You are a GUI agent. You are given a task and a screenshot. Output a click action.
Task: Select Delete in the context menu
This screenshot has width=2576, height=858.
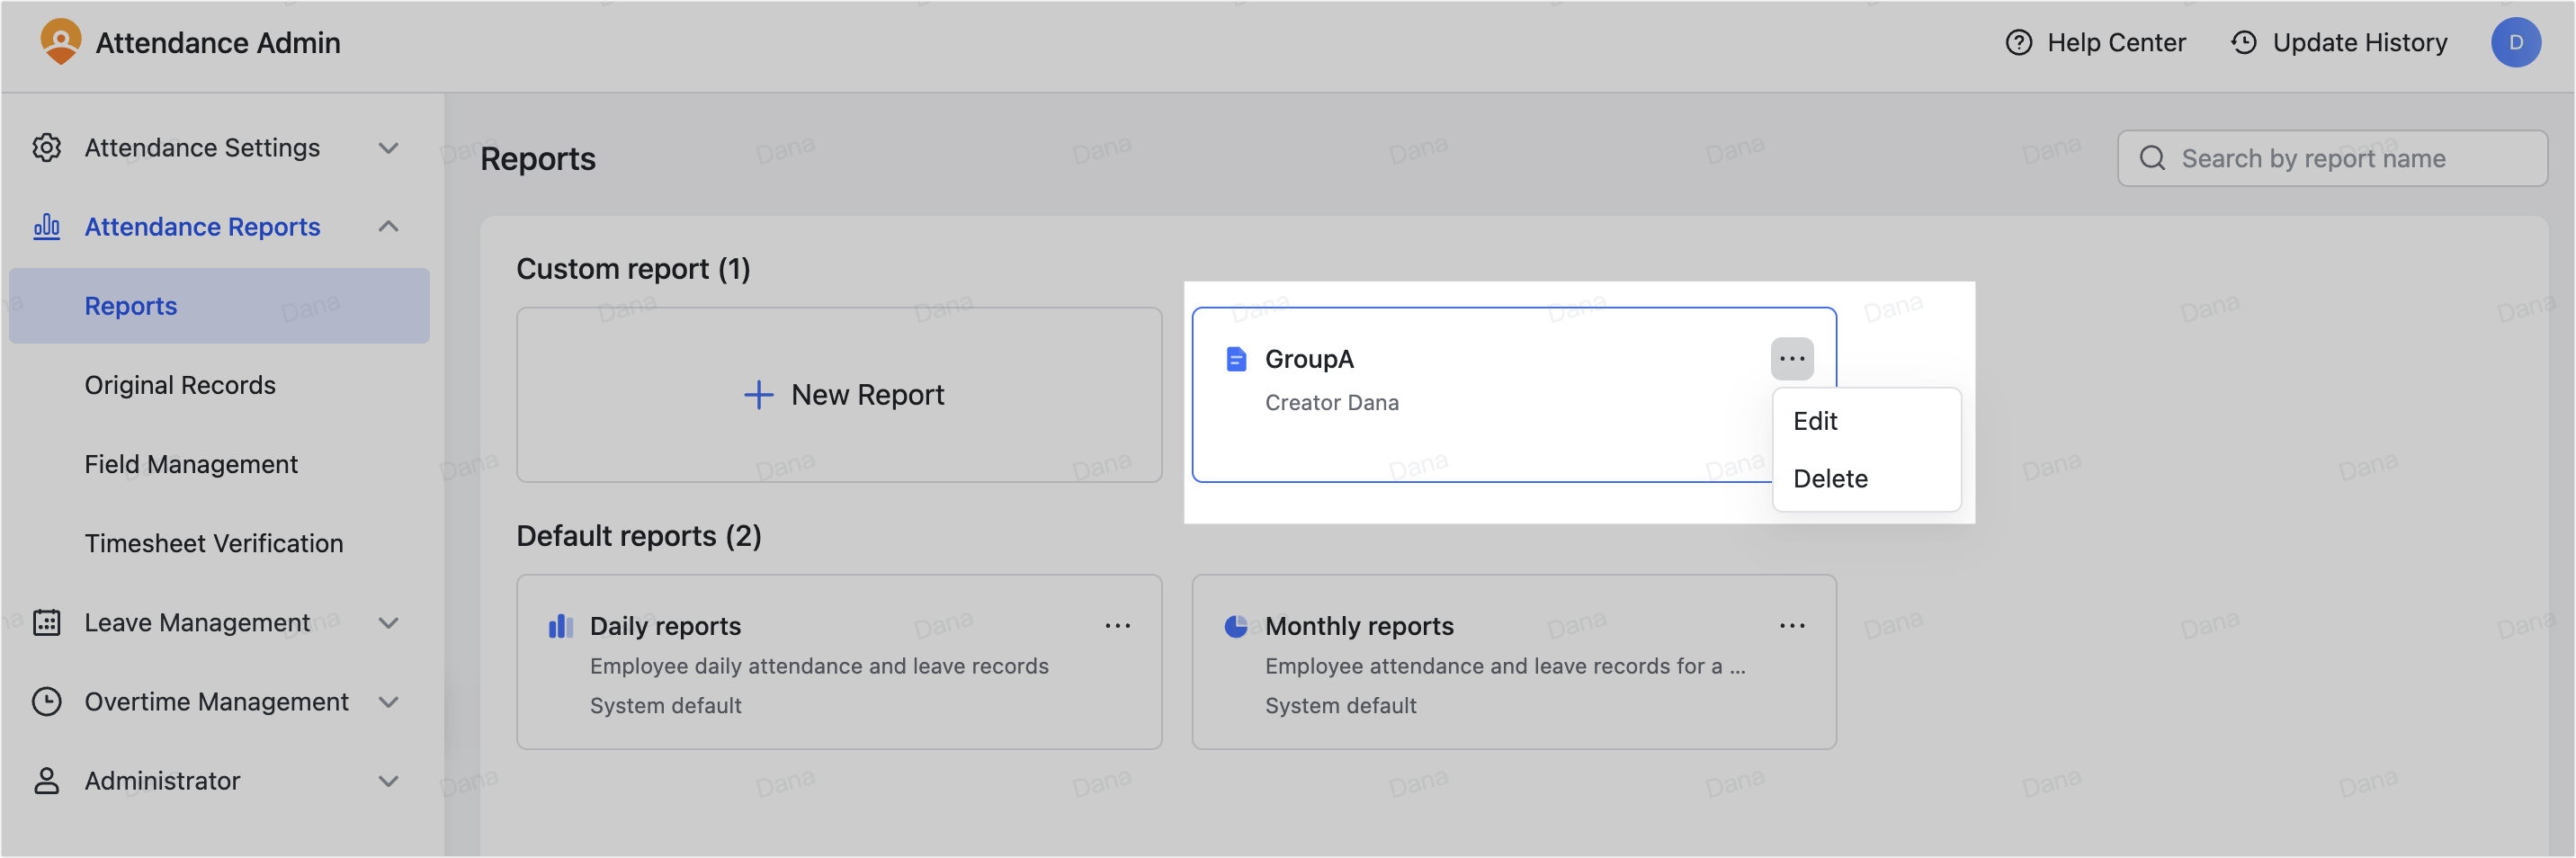click(x=1830, y=478)
